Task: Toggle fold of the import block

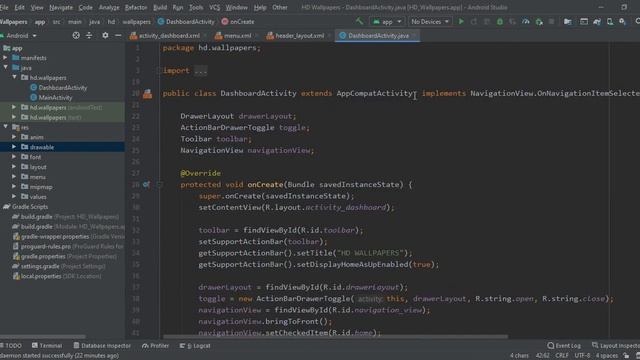Action: coord(159,71)
